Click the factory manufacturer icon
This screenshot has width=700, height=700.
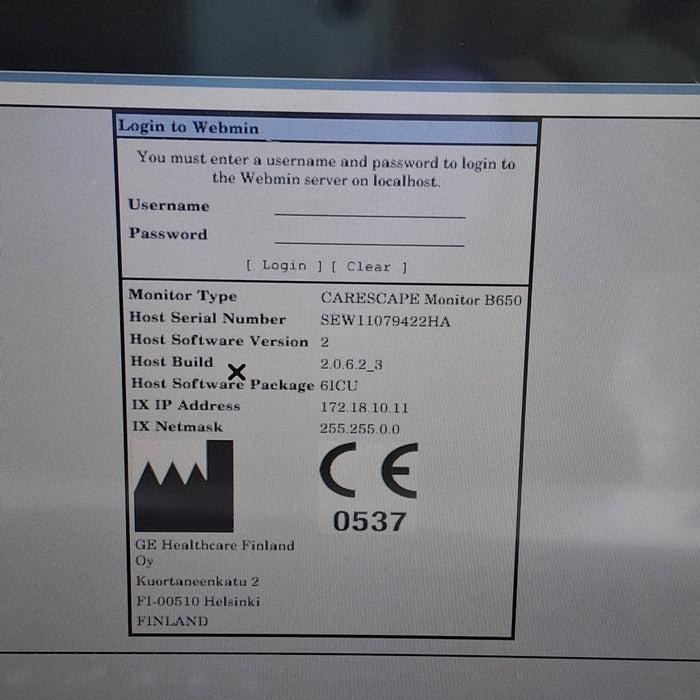184,487
